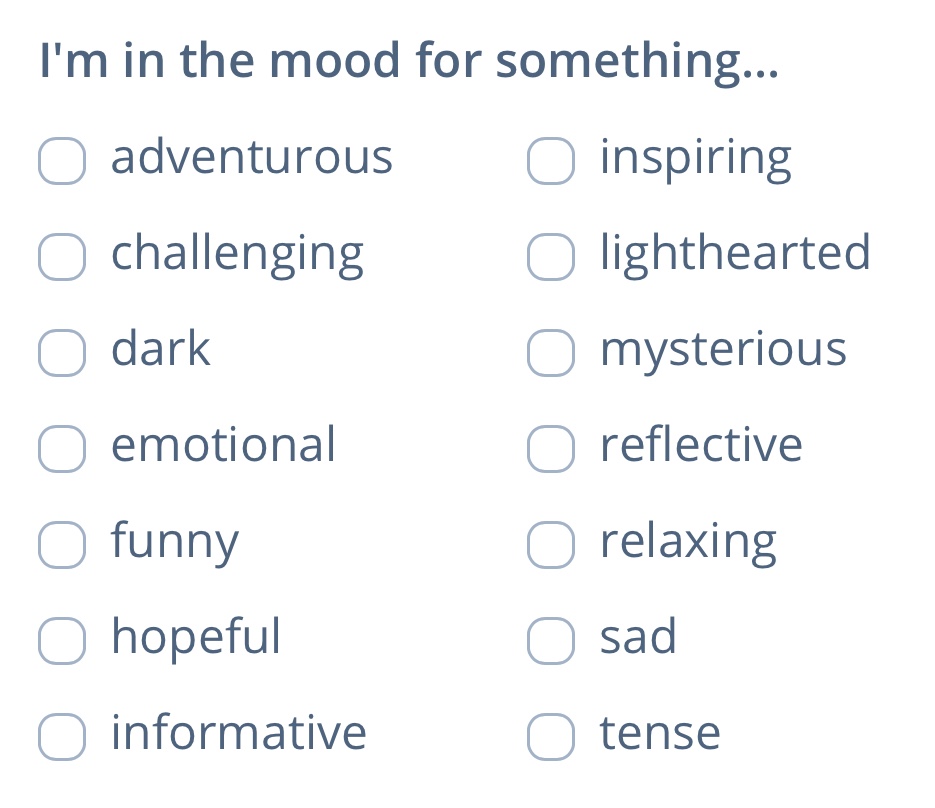
Task: Click the 'I'm in the mood for something...' heading
Action: (x=408, y=62)
